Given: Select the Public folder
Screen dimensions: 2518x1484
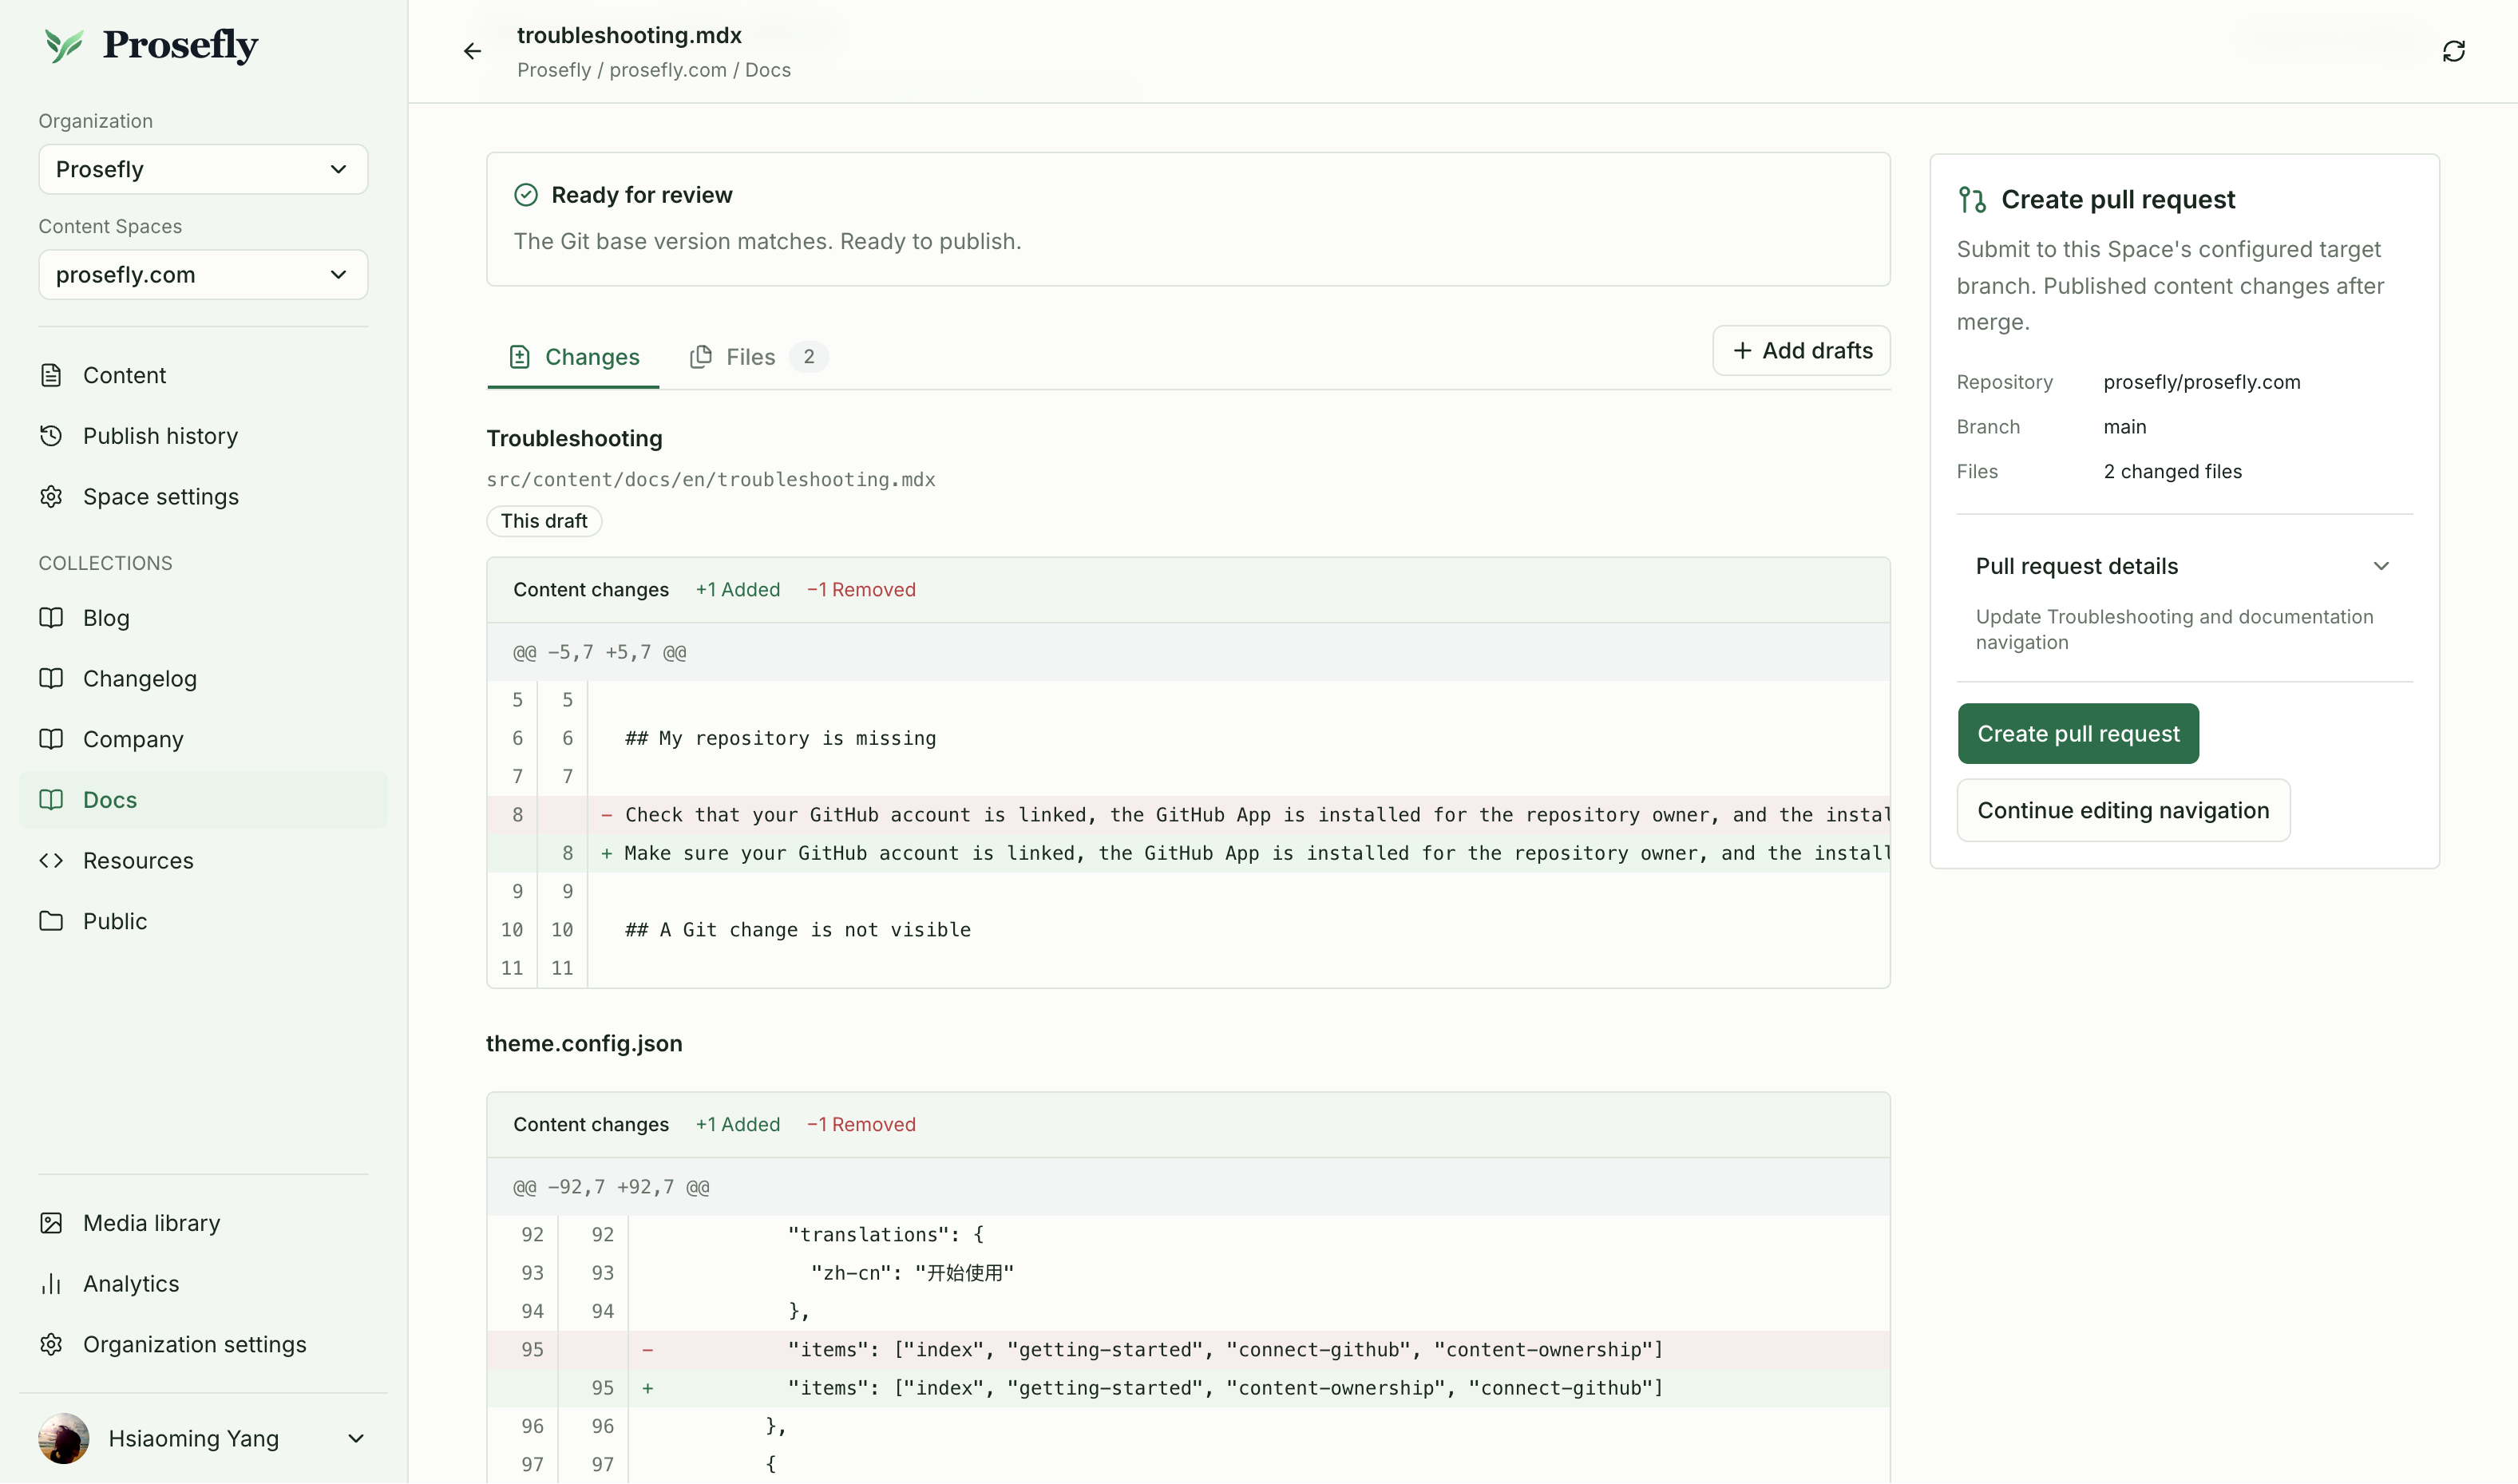Looking at the screenshot, I should pos(203,921).
